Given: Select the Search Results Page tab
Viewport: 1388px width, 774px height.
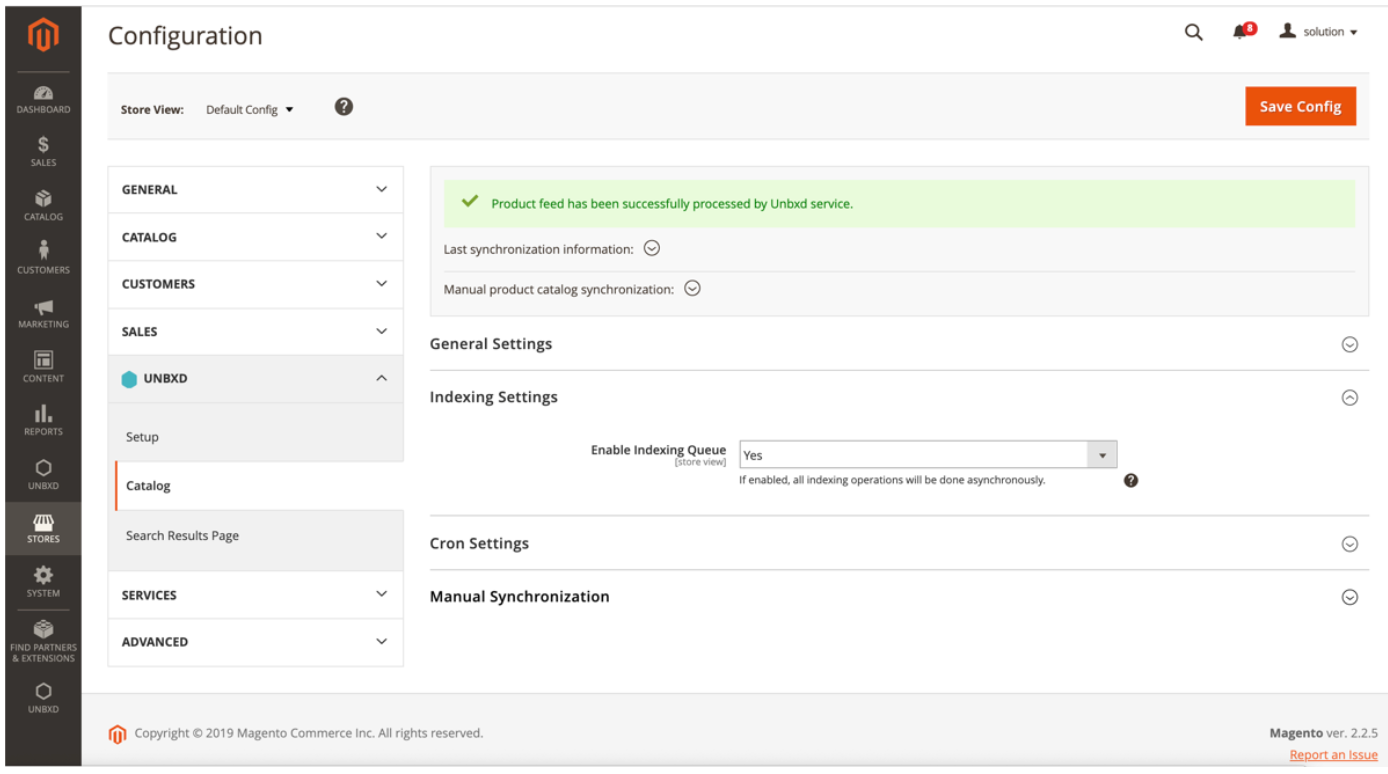Looking at the screenshot, I should pyautogui.click(x=259, y=536).
